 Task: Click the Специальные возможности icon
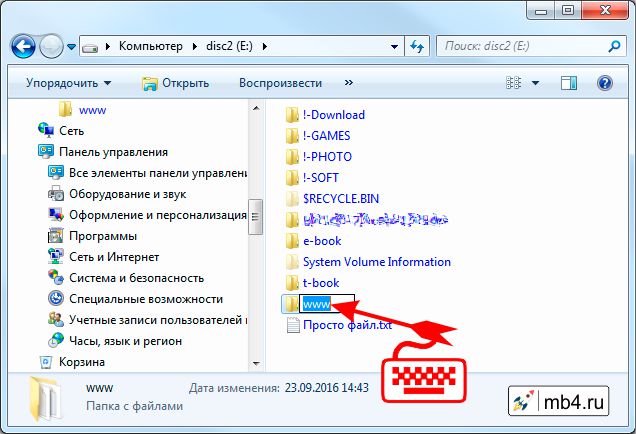point(56,299)
